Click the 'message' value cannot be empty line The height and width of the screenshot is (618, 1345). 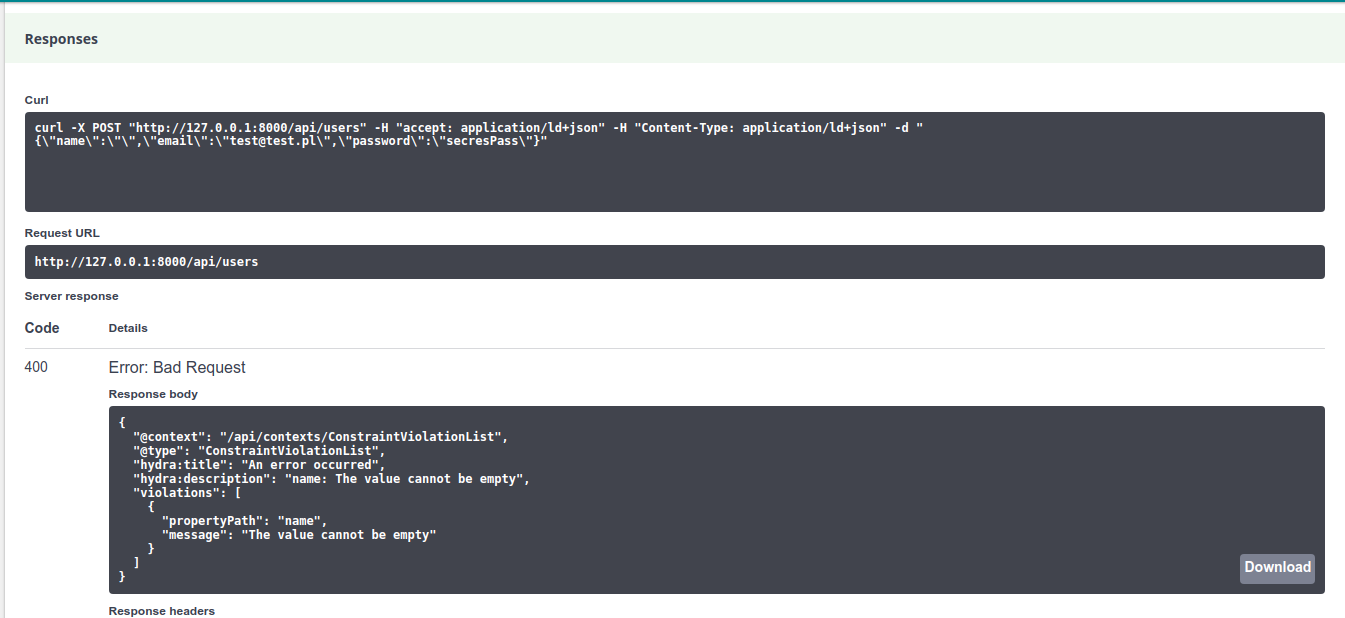coord(299,535)
